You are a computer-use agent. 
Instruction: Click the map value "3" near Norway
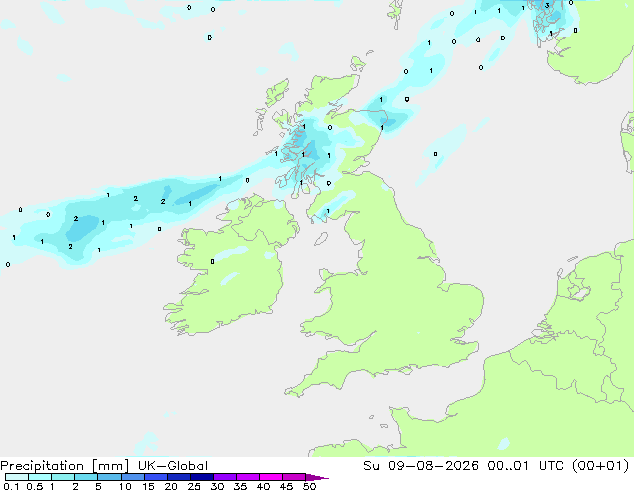click(x=547, y=6)
